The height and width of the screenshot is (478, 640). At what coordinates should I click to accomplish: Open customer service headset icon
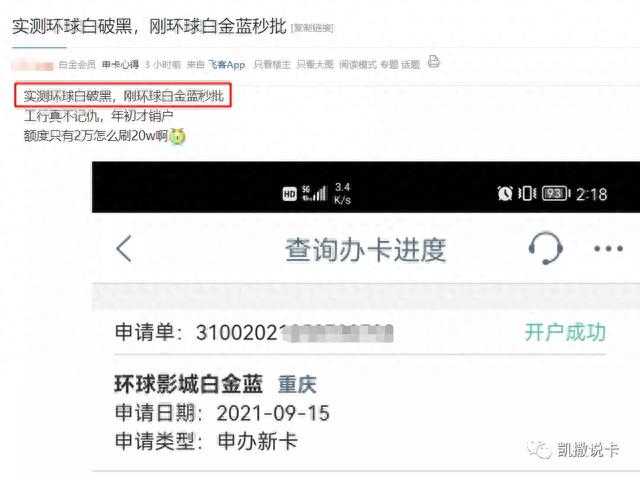point(545,248)
